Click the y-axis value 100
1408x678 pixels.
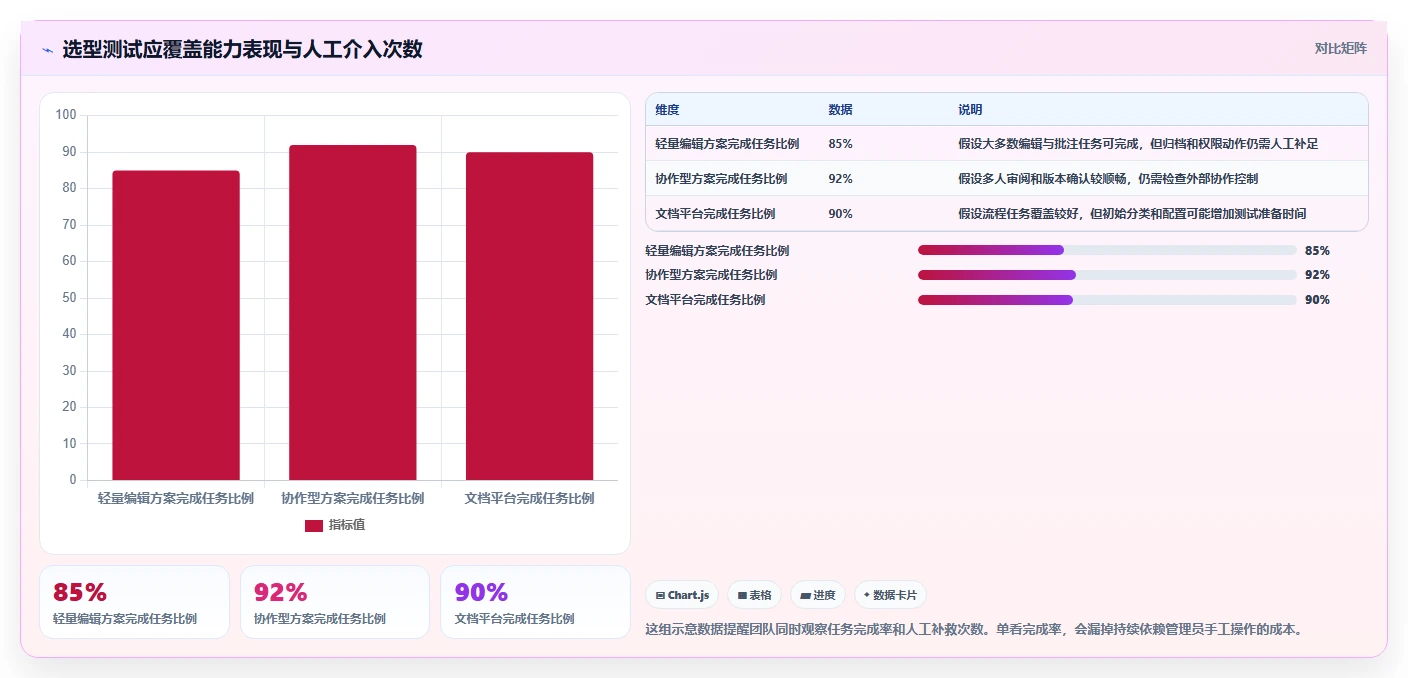pyautogui.click(x=66, y=115)
